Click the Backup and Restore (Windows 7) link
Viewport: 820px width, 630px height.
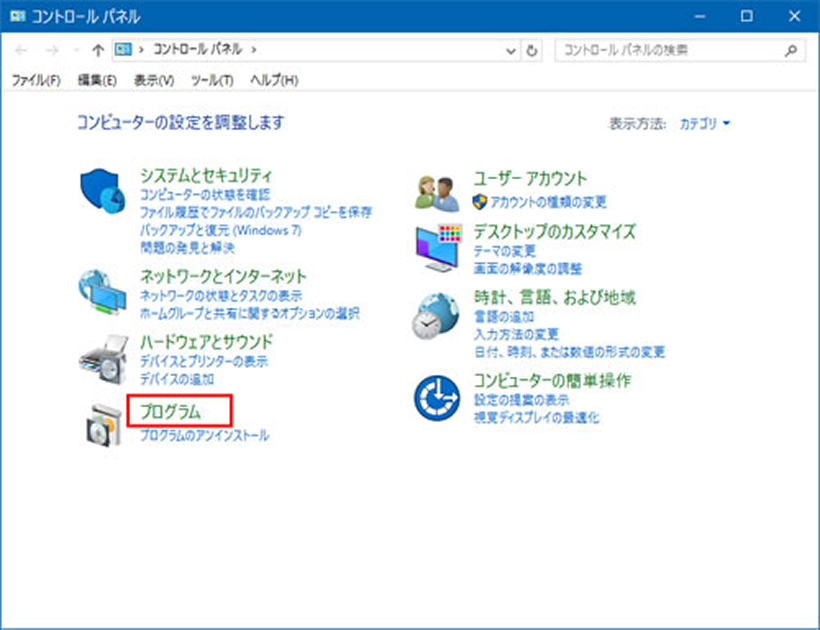click(x=221, y=230)
